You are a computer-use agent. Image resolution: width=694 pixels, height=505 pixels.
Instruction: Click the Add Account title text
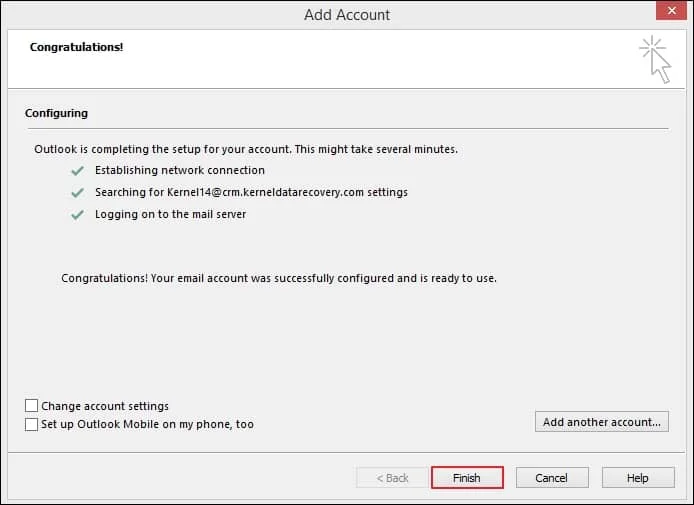(347, 15)
